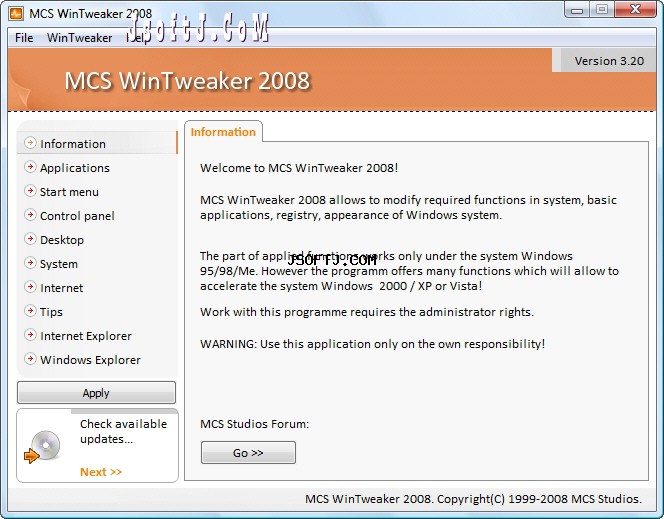Click the arrow icon beside Control panel
Screen dimensions: 664x519
pos(30,215)
